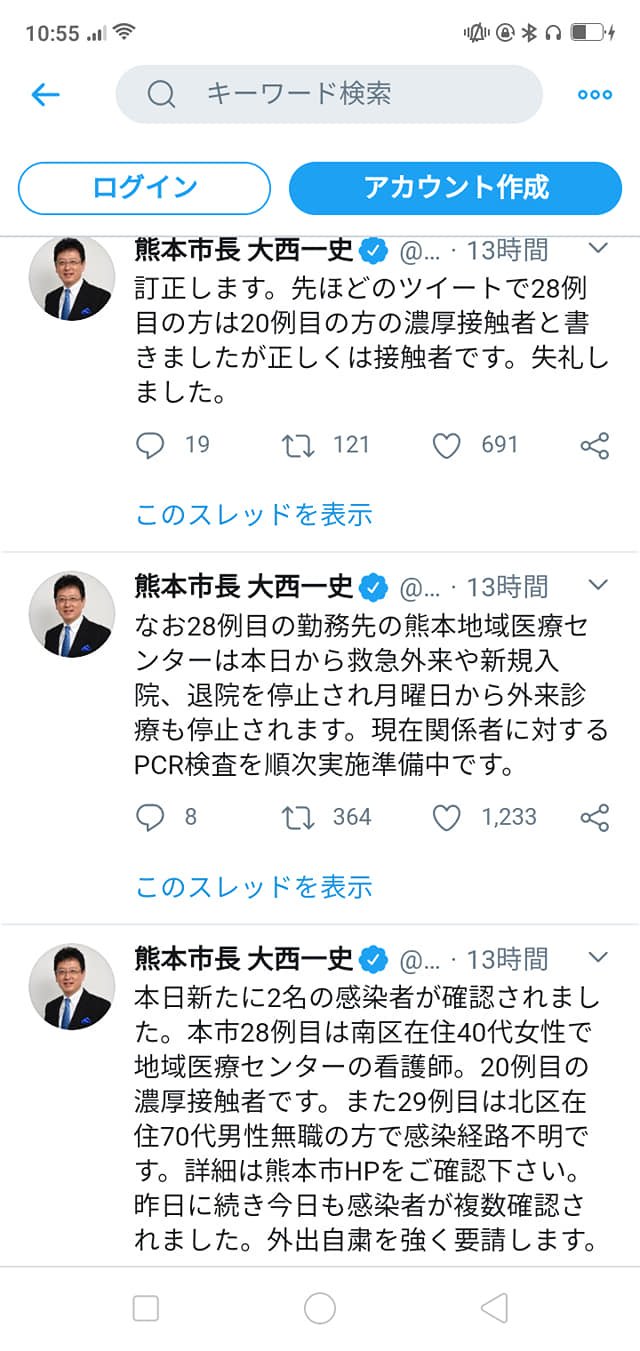
Task: Tap the Android home circle button
Action: [x=320, y=1307]
